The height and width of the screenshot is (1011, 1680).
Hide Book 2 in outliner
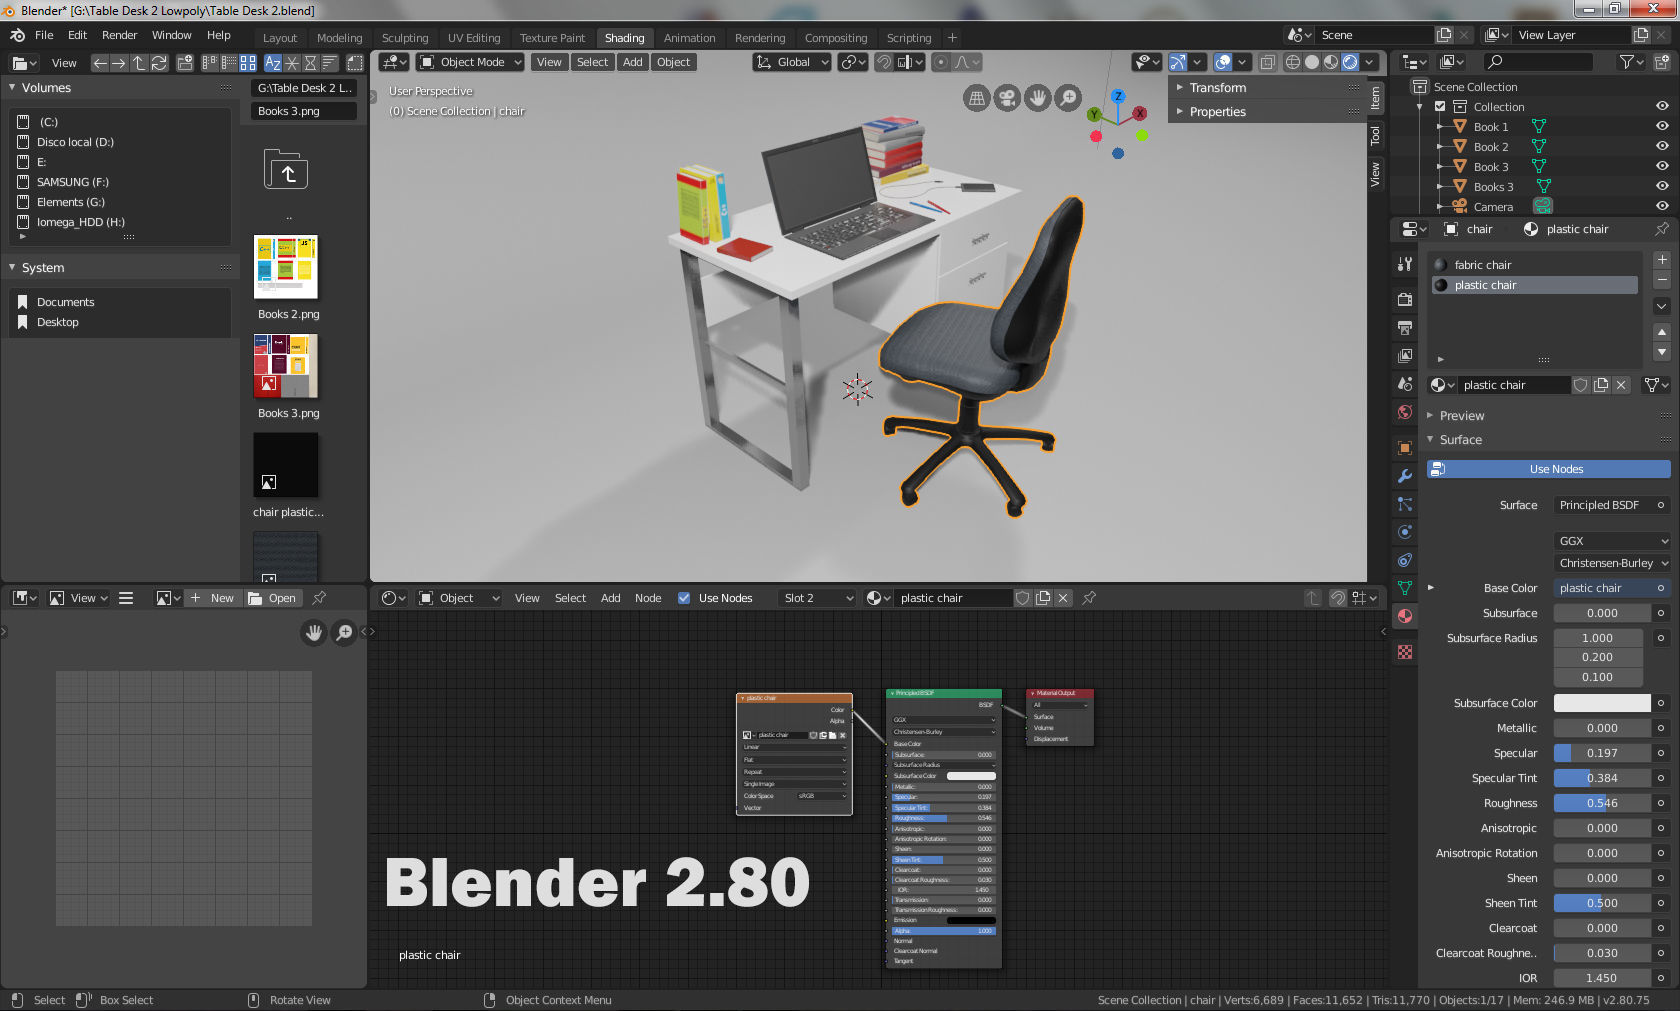click(x=1662, y=147)
